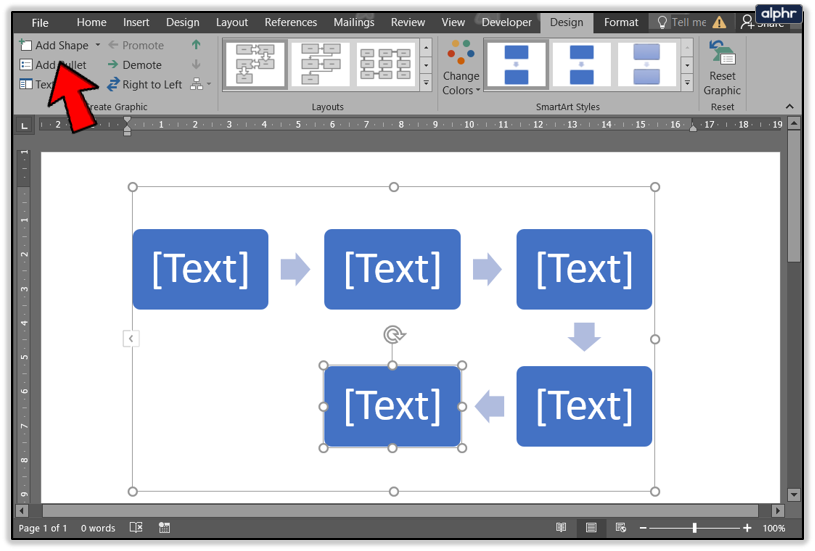
Task: Click the horizontal scrollbar left arrow
Action: tap(21, 510)
